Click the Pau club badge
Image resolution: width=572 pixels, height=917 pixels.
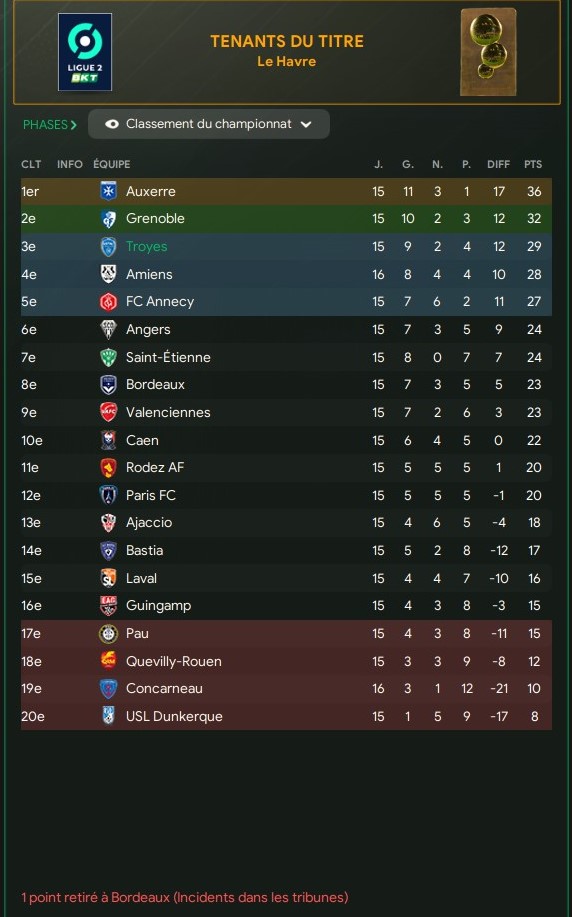pyautogui.click(x=108, y=633)
